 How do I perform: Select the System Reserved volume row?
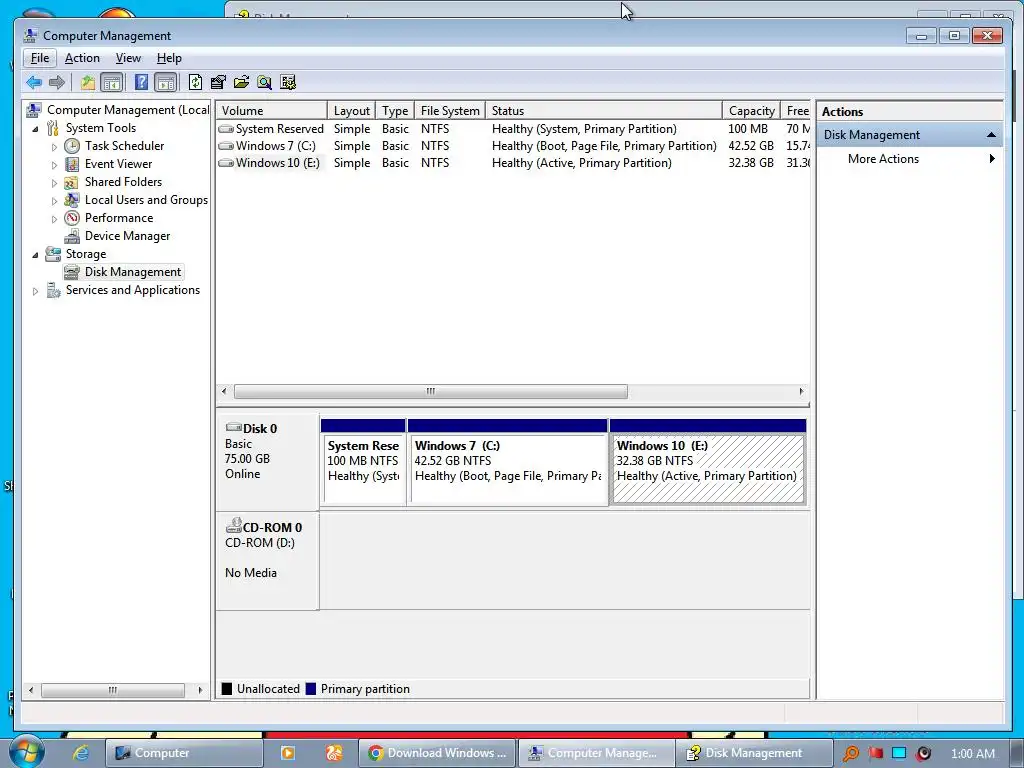pyautogui.click(x=513, y=129)
